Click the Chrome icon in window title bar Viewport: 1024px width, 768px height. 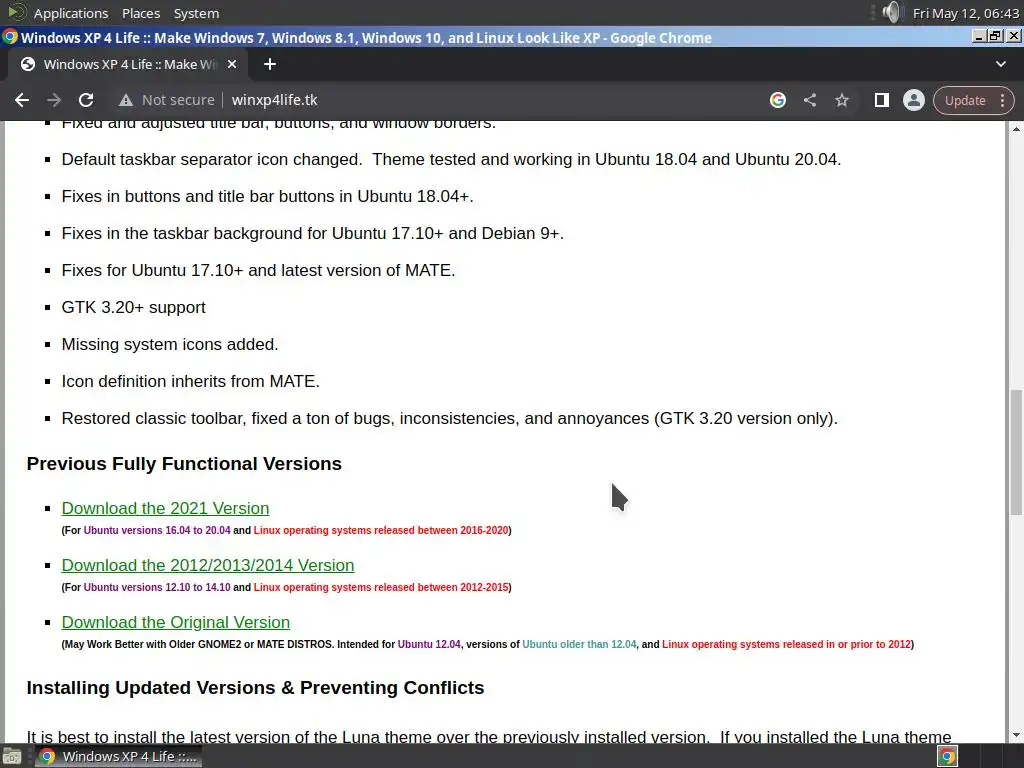click(10, 37)
